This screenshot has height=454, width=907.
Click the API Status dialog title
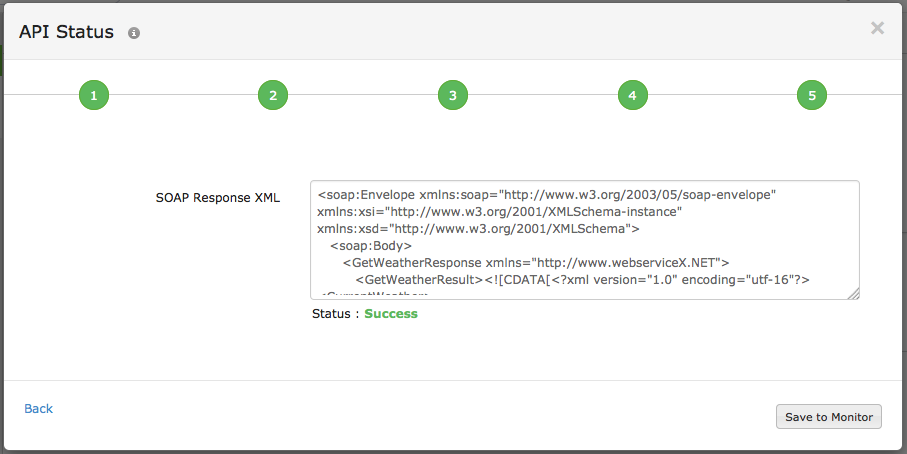(67, 31)
